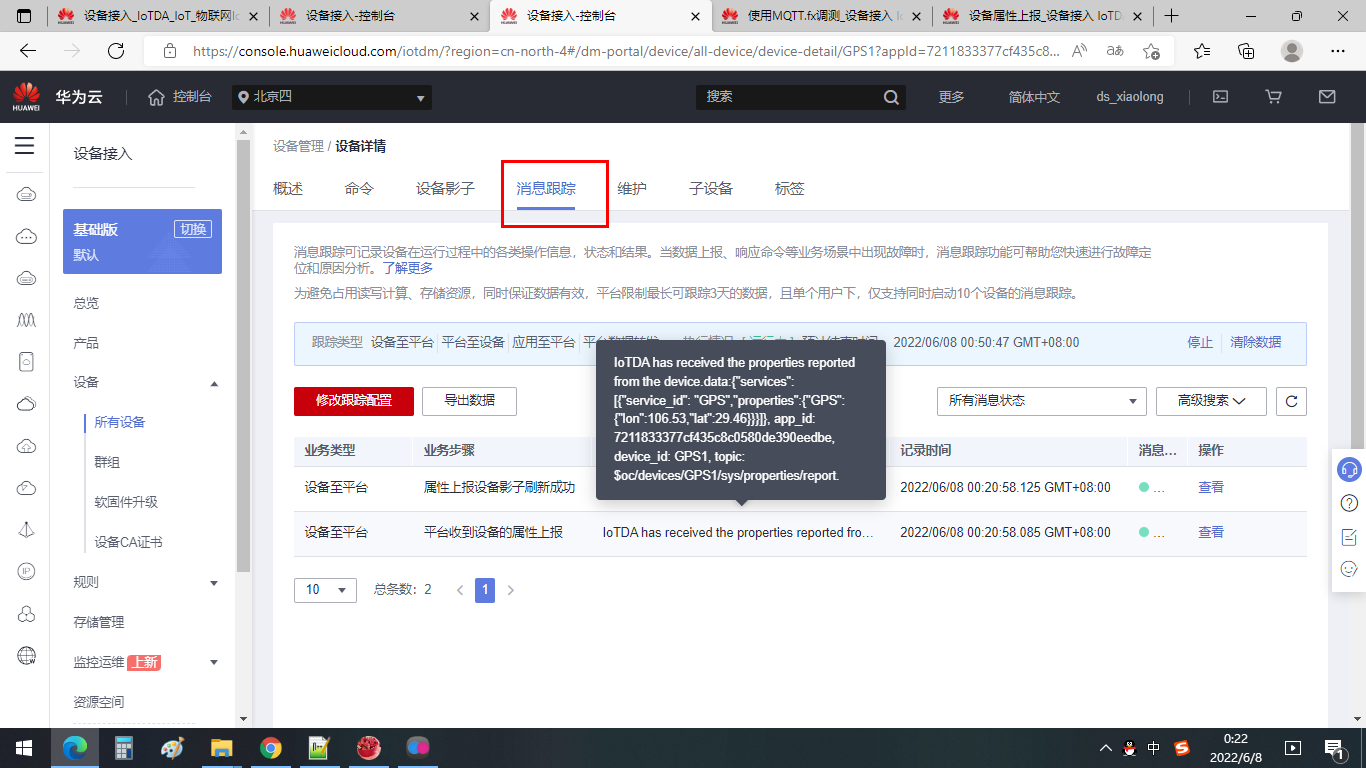Image resolution: width=1366 pixels, height=768 pixels.
Task: Open a new browser tab
Action: (1172, 16)
